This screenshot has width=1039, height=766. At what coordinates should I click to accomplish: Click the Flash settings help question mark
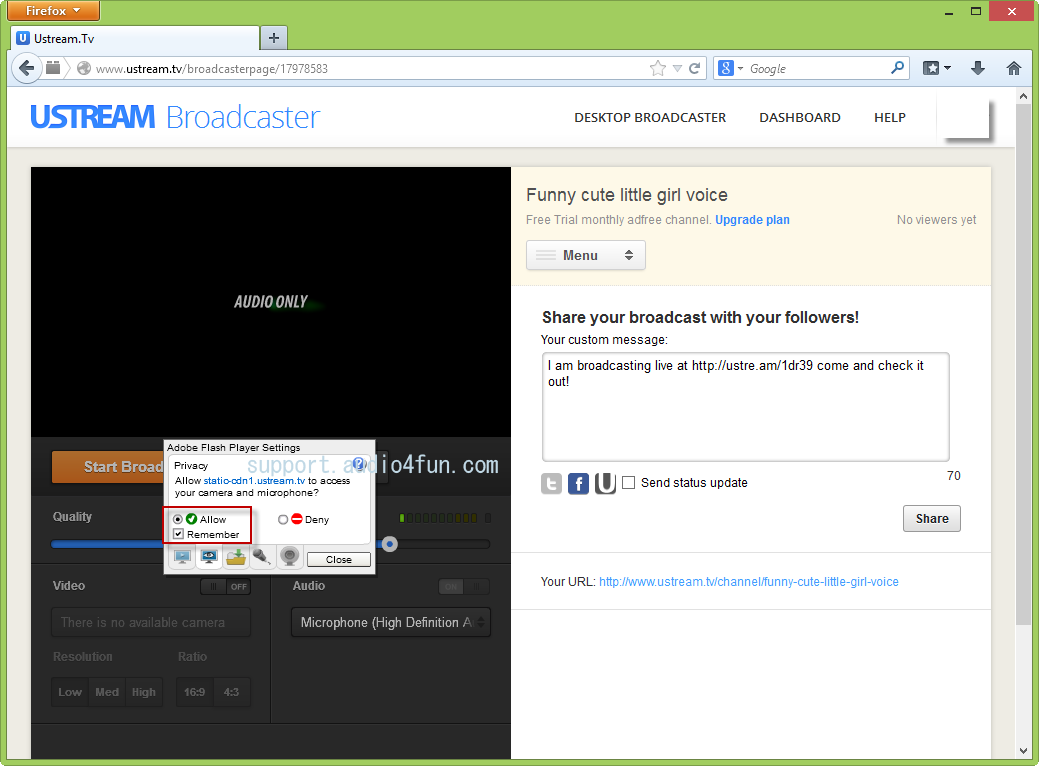[358, 463]
